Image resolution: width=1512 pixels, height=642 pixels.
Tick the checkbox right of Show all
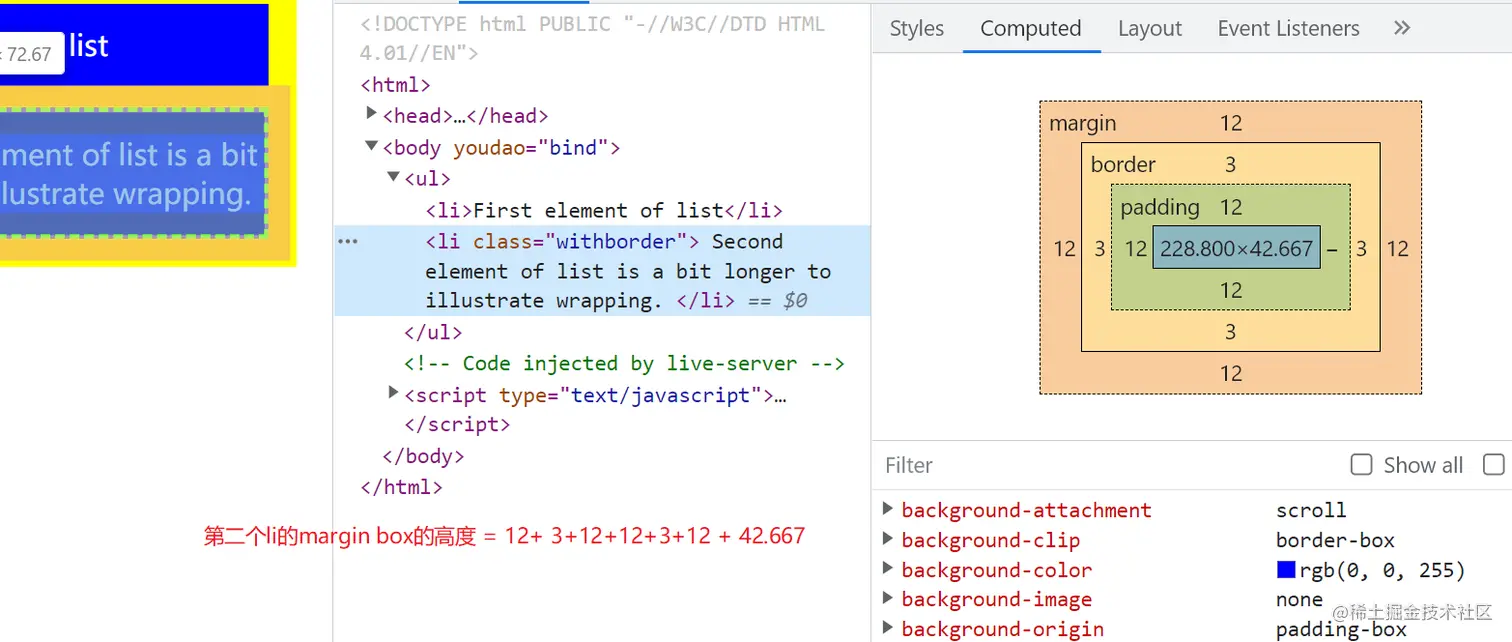pos(1494,465)
